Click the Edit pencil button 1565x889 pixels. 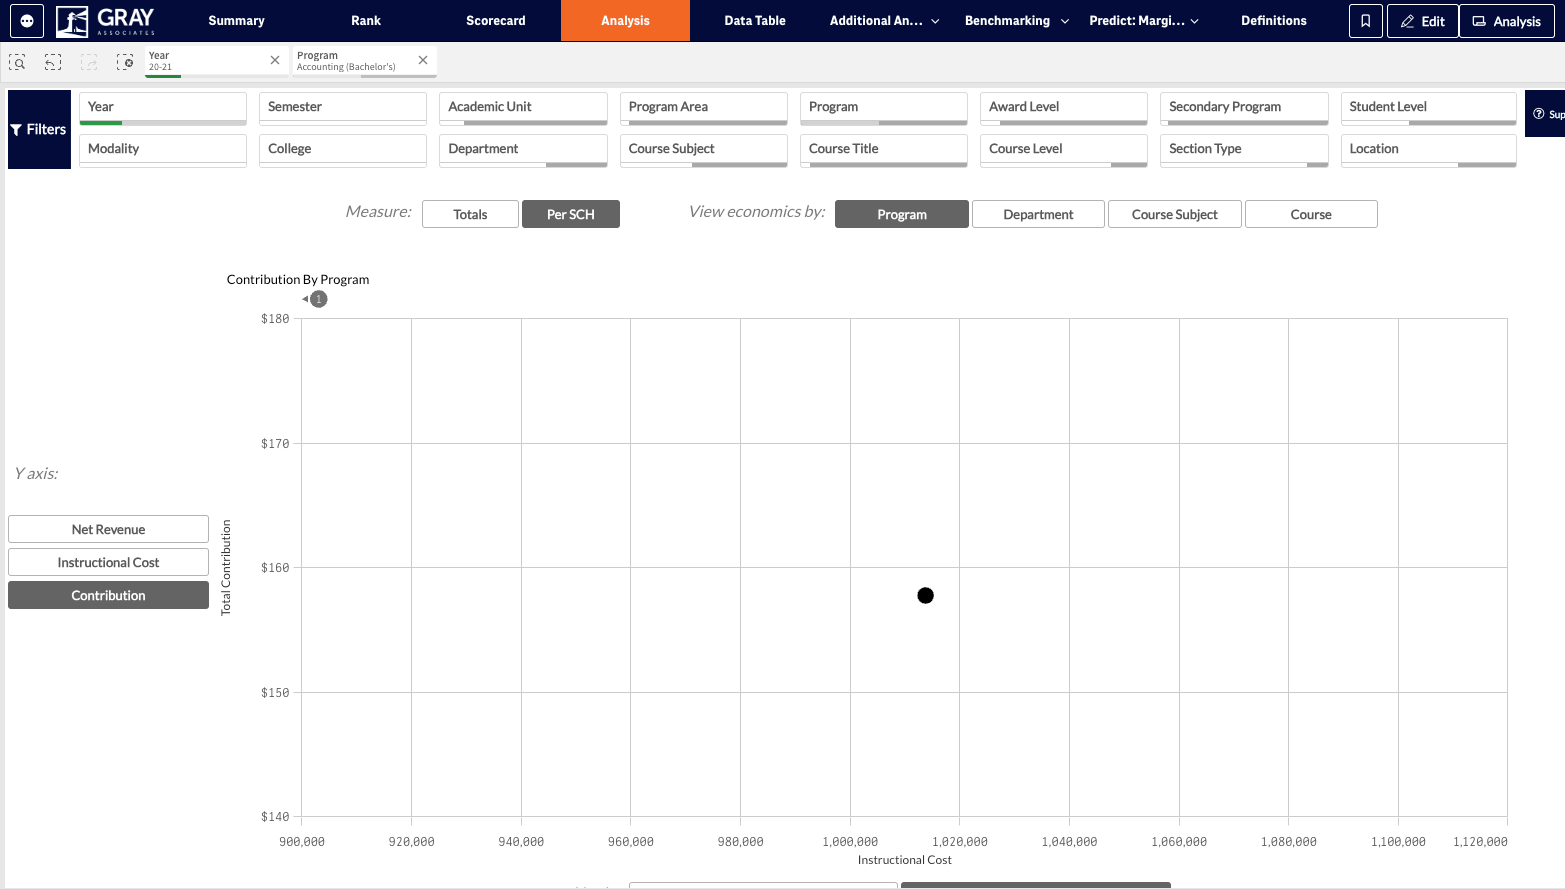[1422, 21]
